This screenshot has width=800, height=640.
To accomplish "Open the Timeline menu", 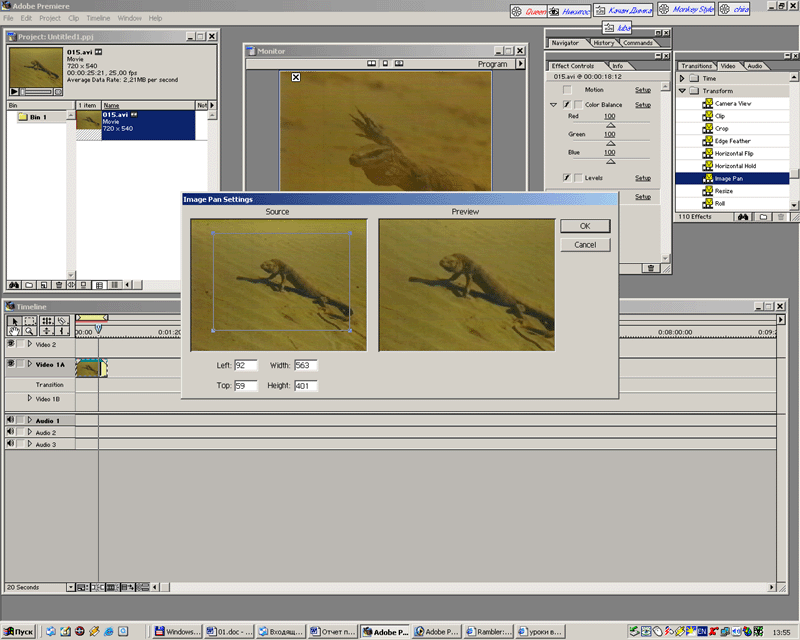I will [x=98, y=18].
